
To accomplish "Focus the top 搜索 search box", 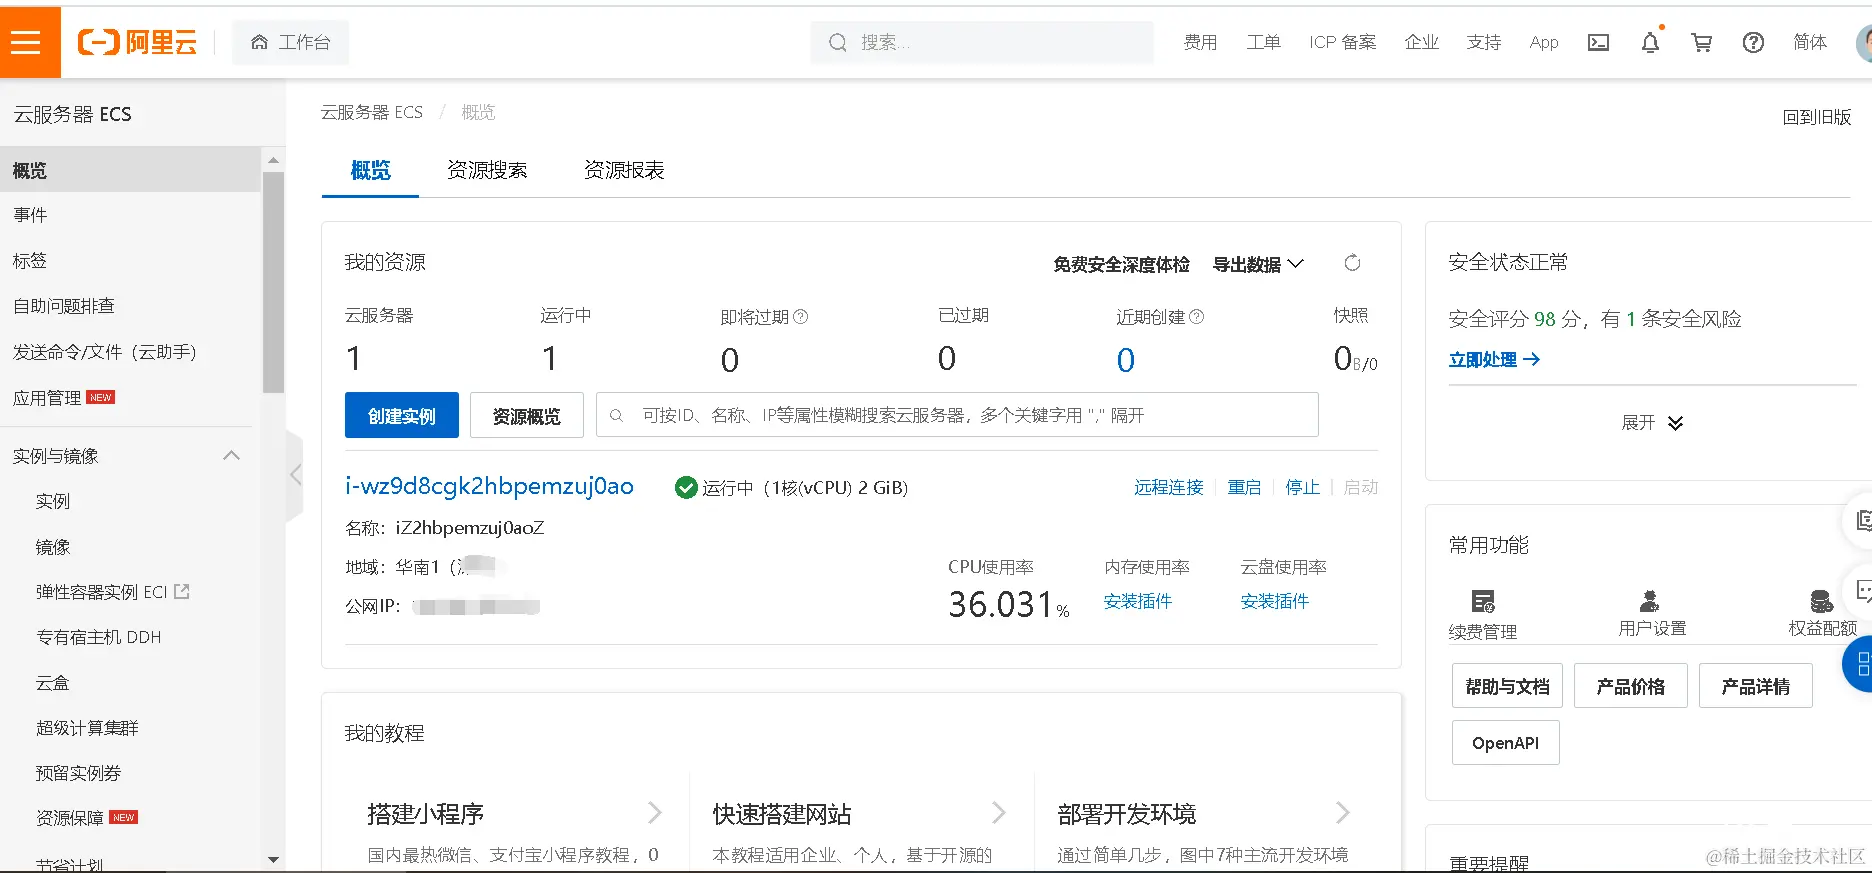I will 982,42.
